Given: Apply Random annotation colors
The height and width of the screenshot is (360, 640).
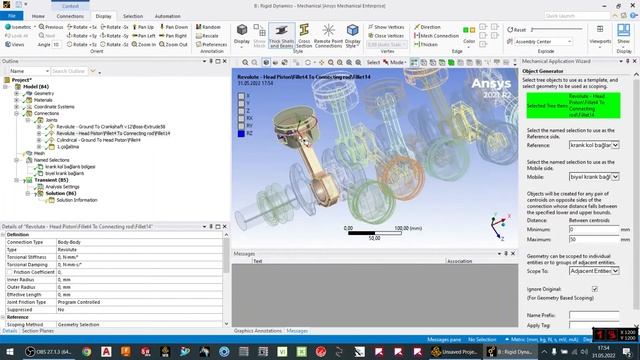Looking at the screenshot, I should pos(208,27).
